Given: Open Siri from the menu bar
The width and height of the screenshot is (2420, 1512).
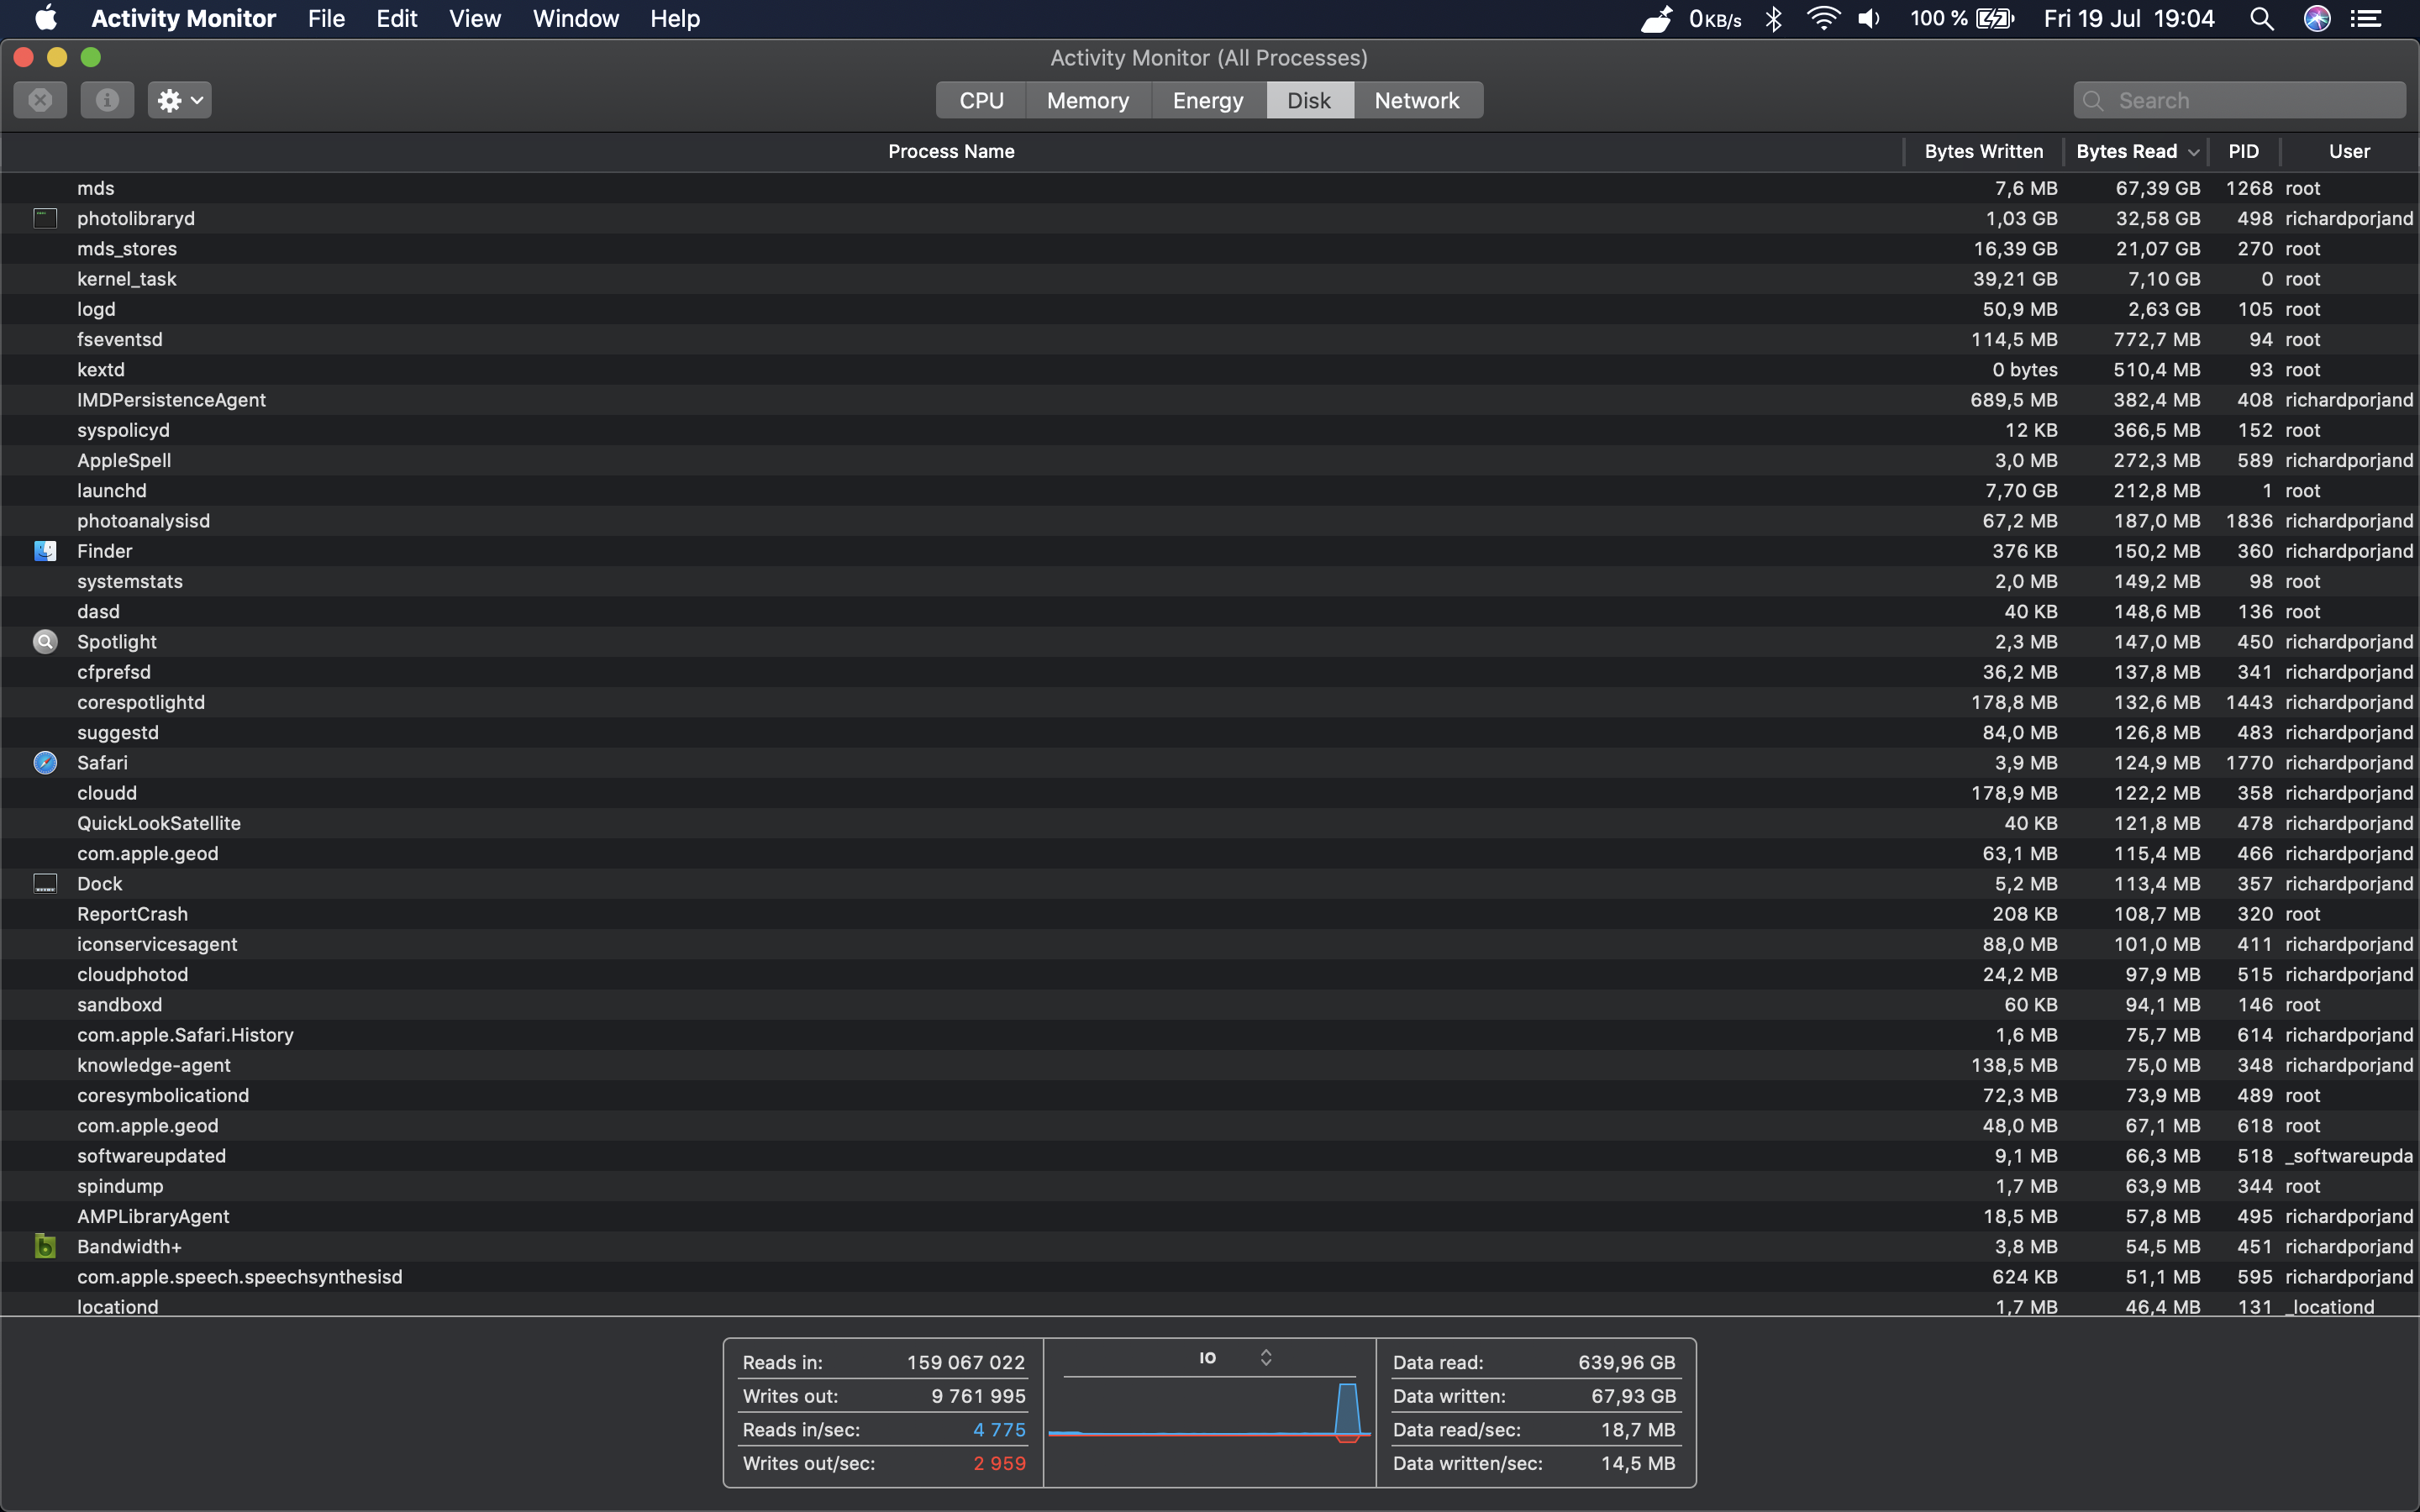Looking at the screenshot, I should coord(2317,19).
